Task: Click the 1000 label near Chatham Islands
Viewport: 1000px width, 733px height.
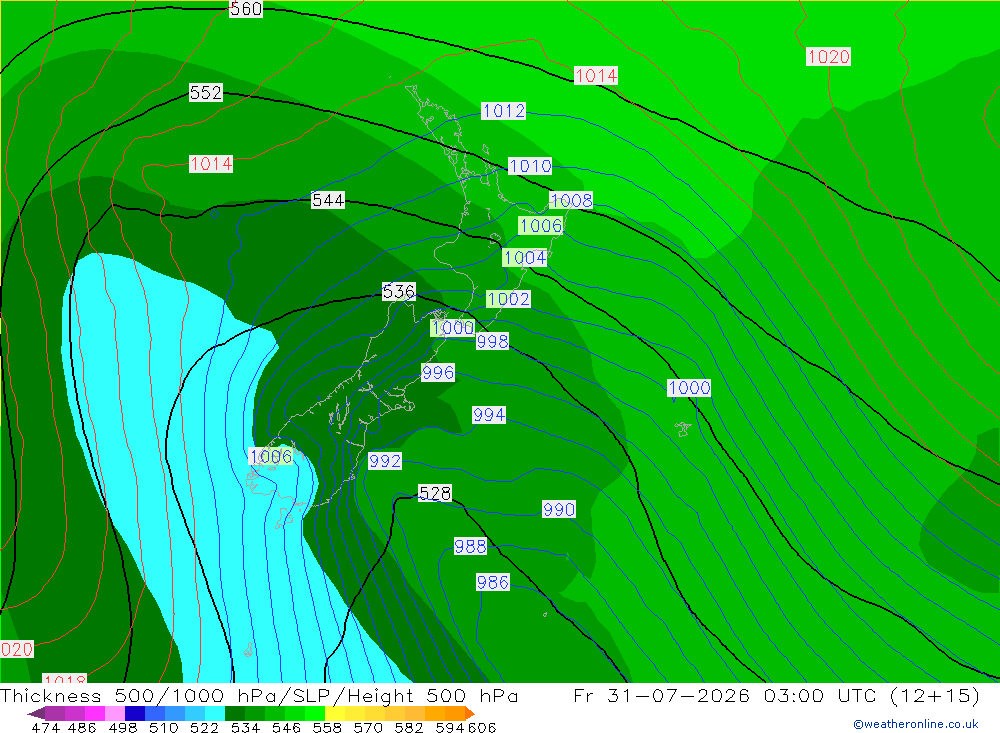Action: (x=689, y=388)
